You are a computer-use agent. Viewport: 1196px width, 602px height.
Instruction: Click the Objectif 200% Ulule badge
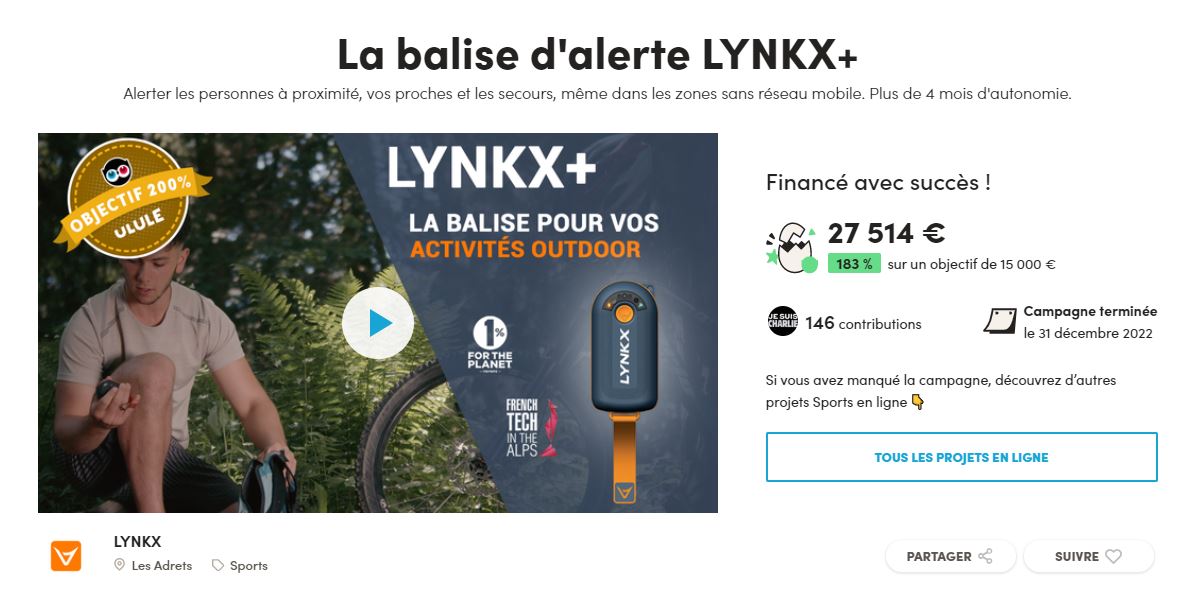pos(130,198)
